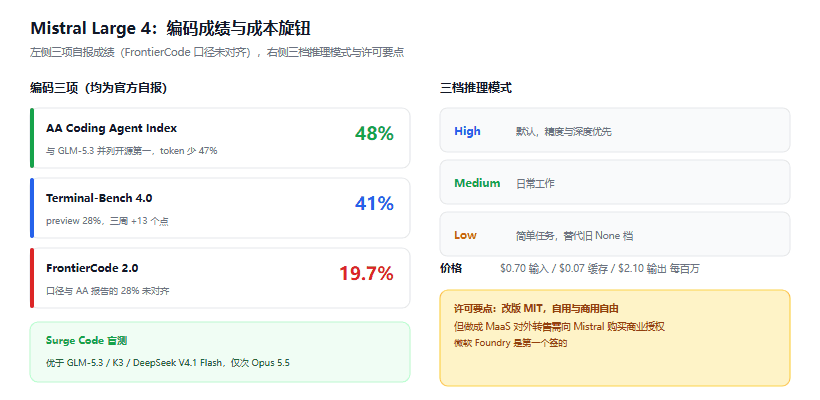The image size is (820, 400).
Task: Click the subtitle mentioning FrontierCode 口径未对齐
Action: point(217,53)
